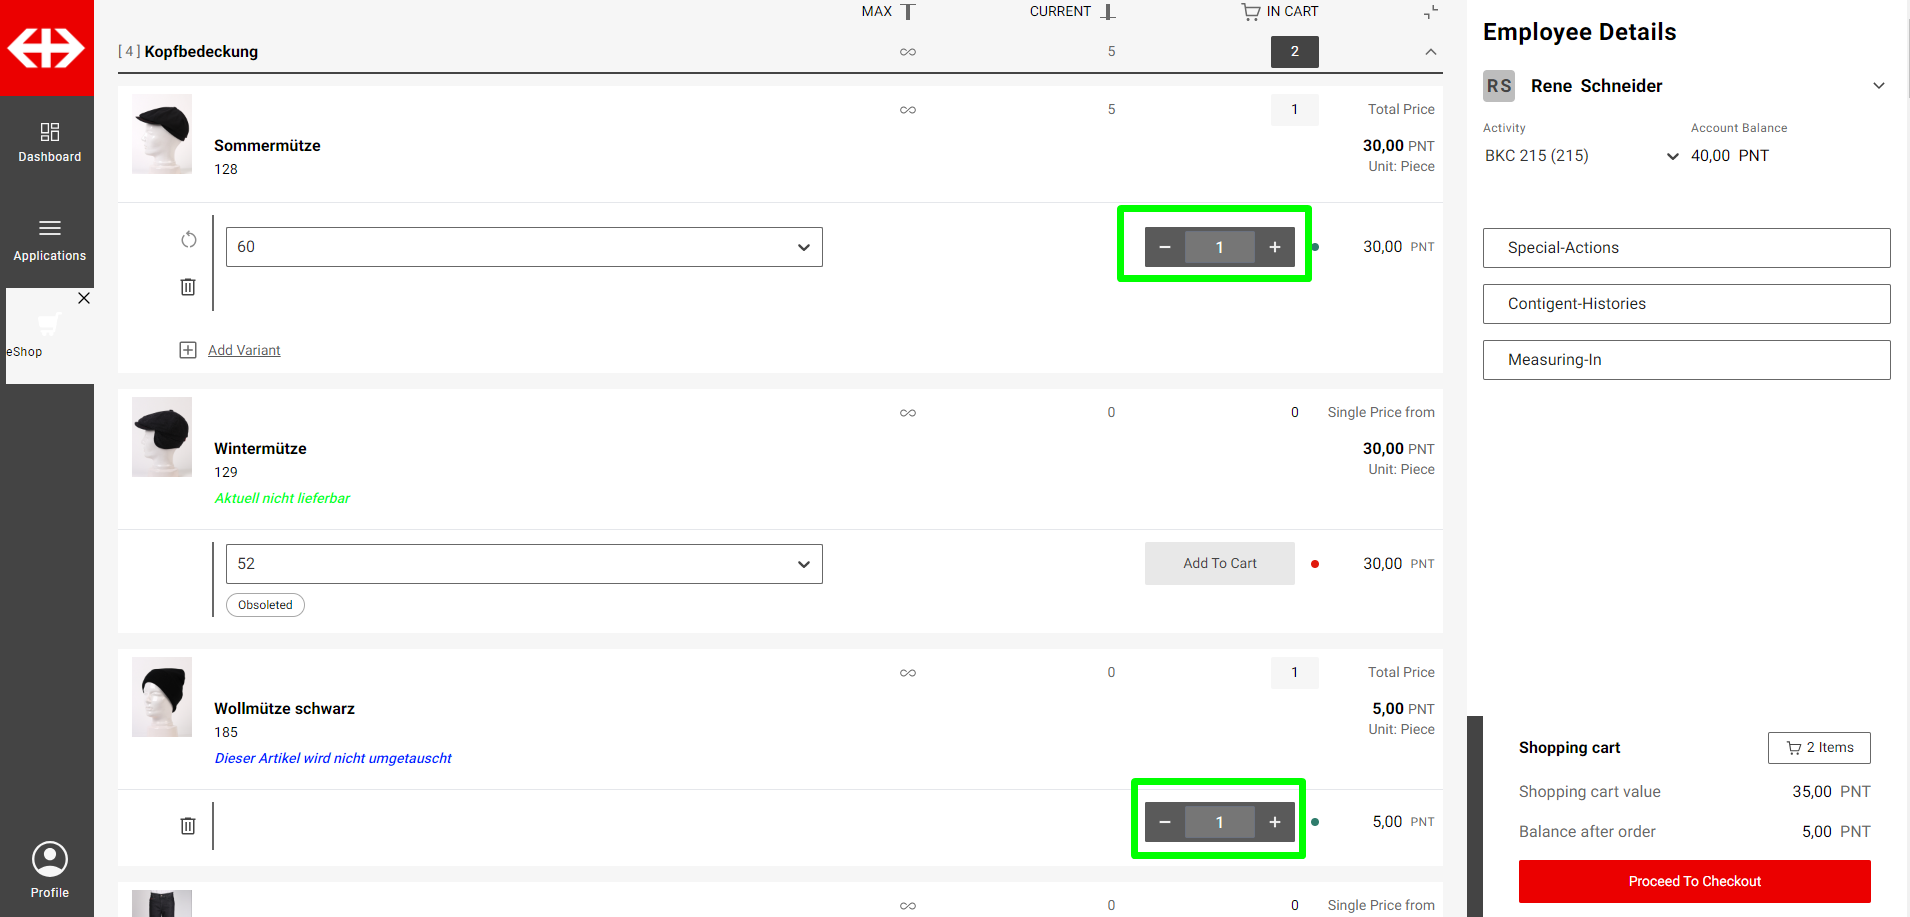Image resolution: width=1910 pixels, height=917 pixels.
Task: Open the Dashboard from the sidebar
Action: [x=49, y=142]
